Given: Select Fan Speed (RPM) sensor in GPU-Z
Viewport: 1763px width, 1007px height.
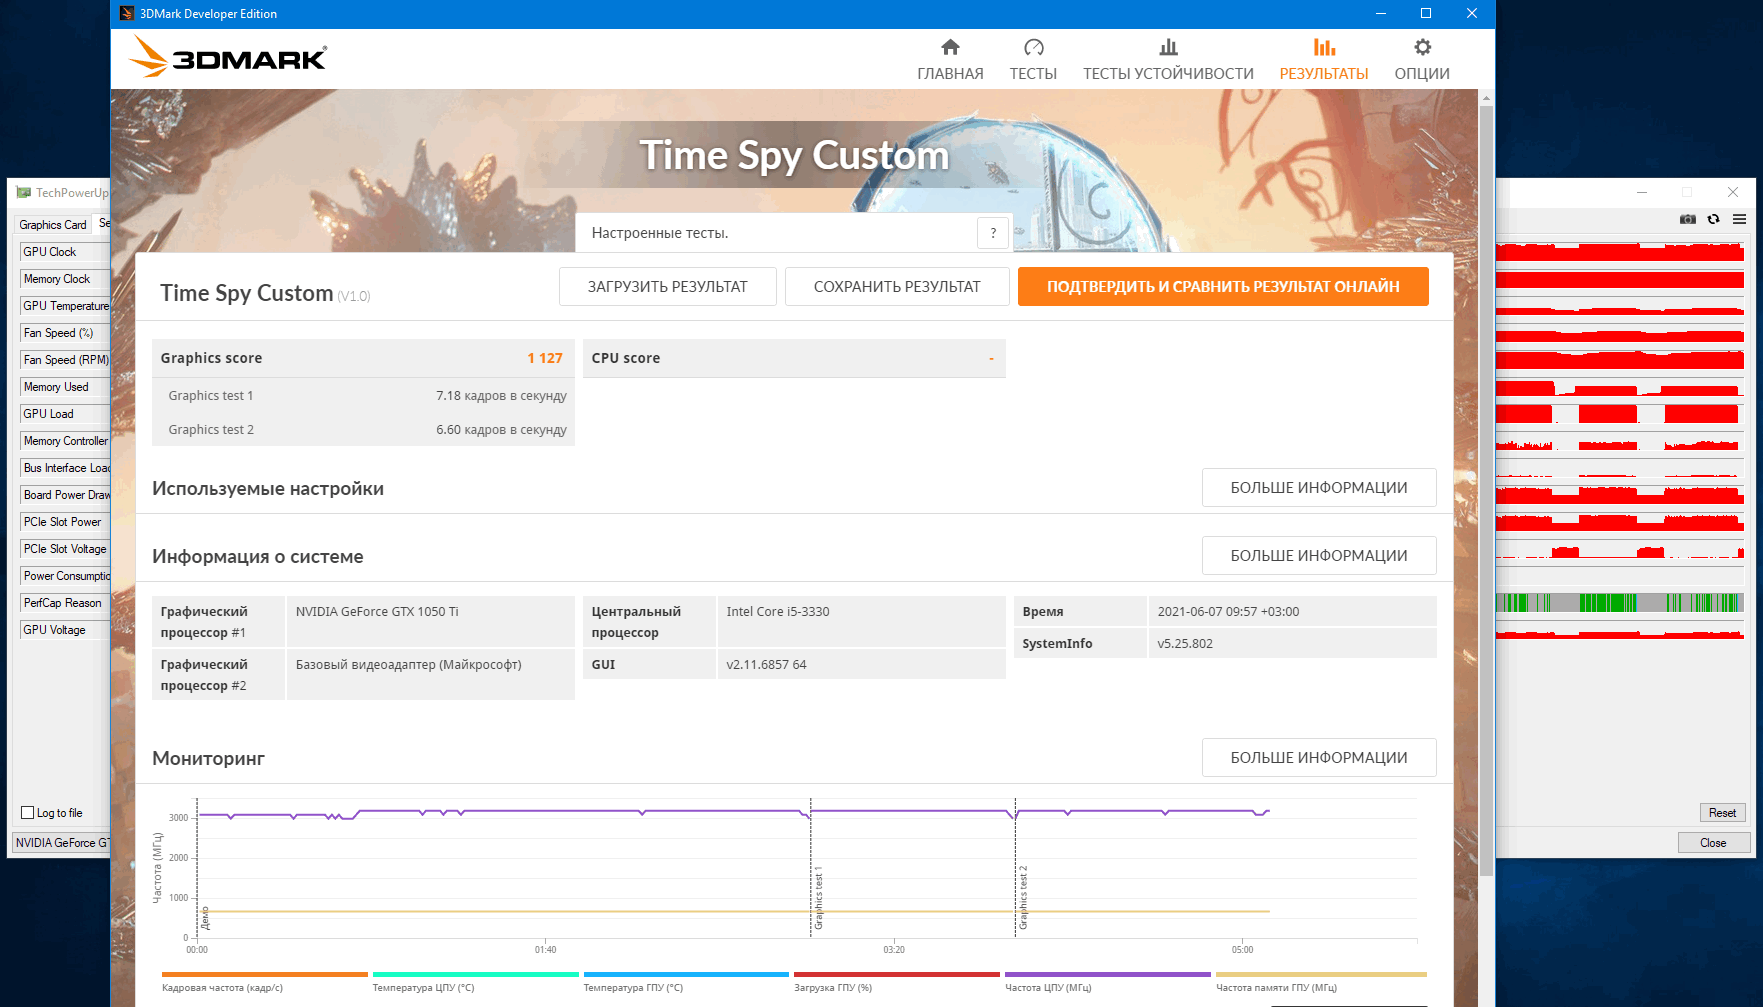Looking at the screenshot, I should tap(64, 360).
